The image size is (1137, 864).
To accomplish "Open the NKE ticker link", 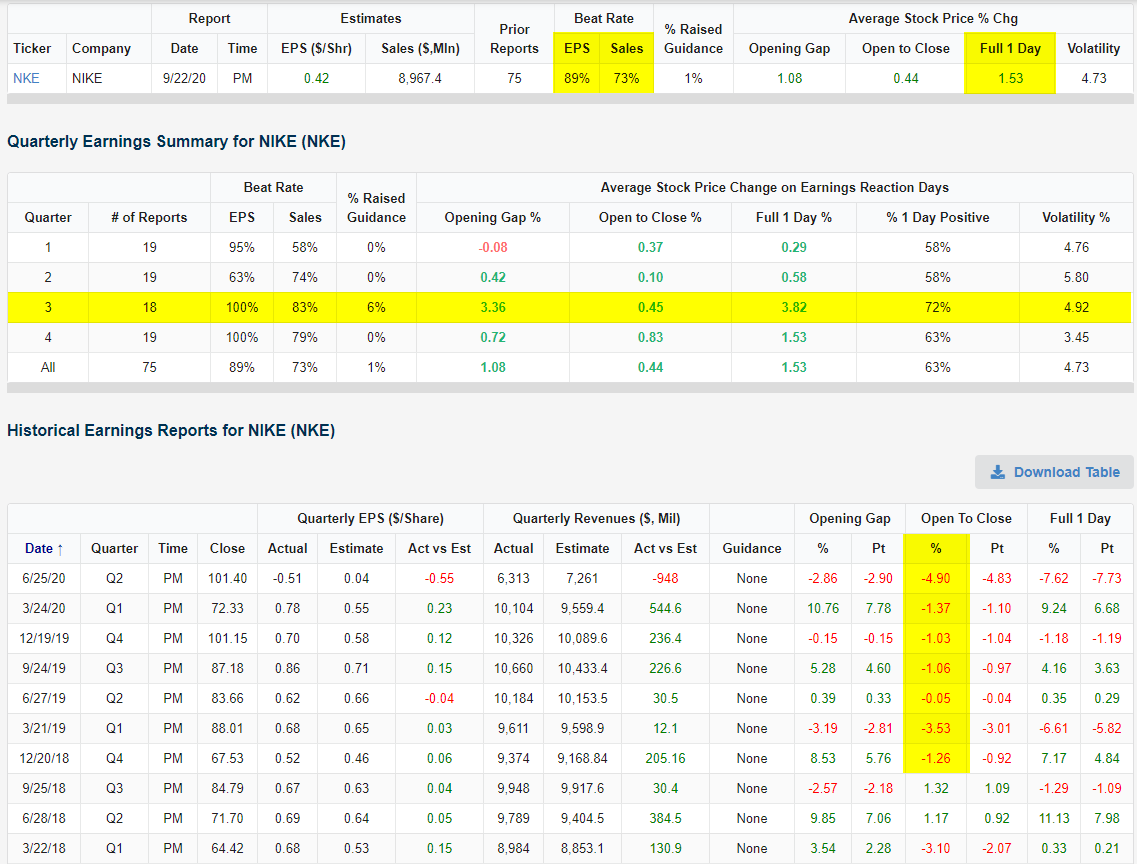I will coord(26,78).
